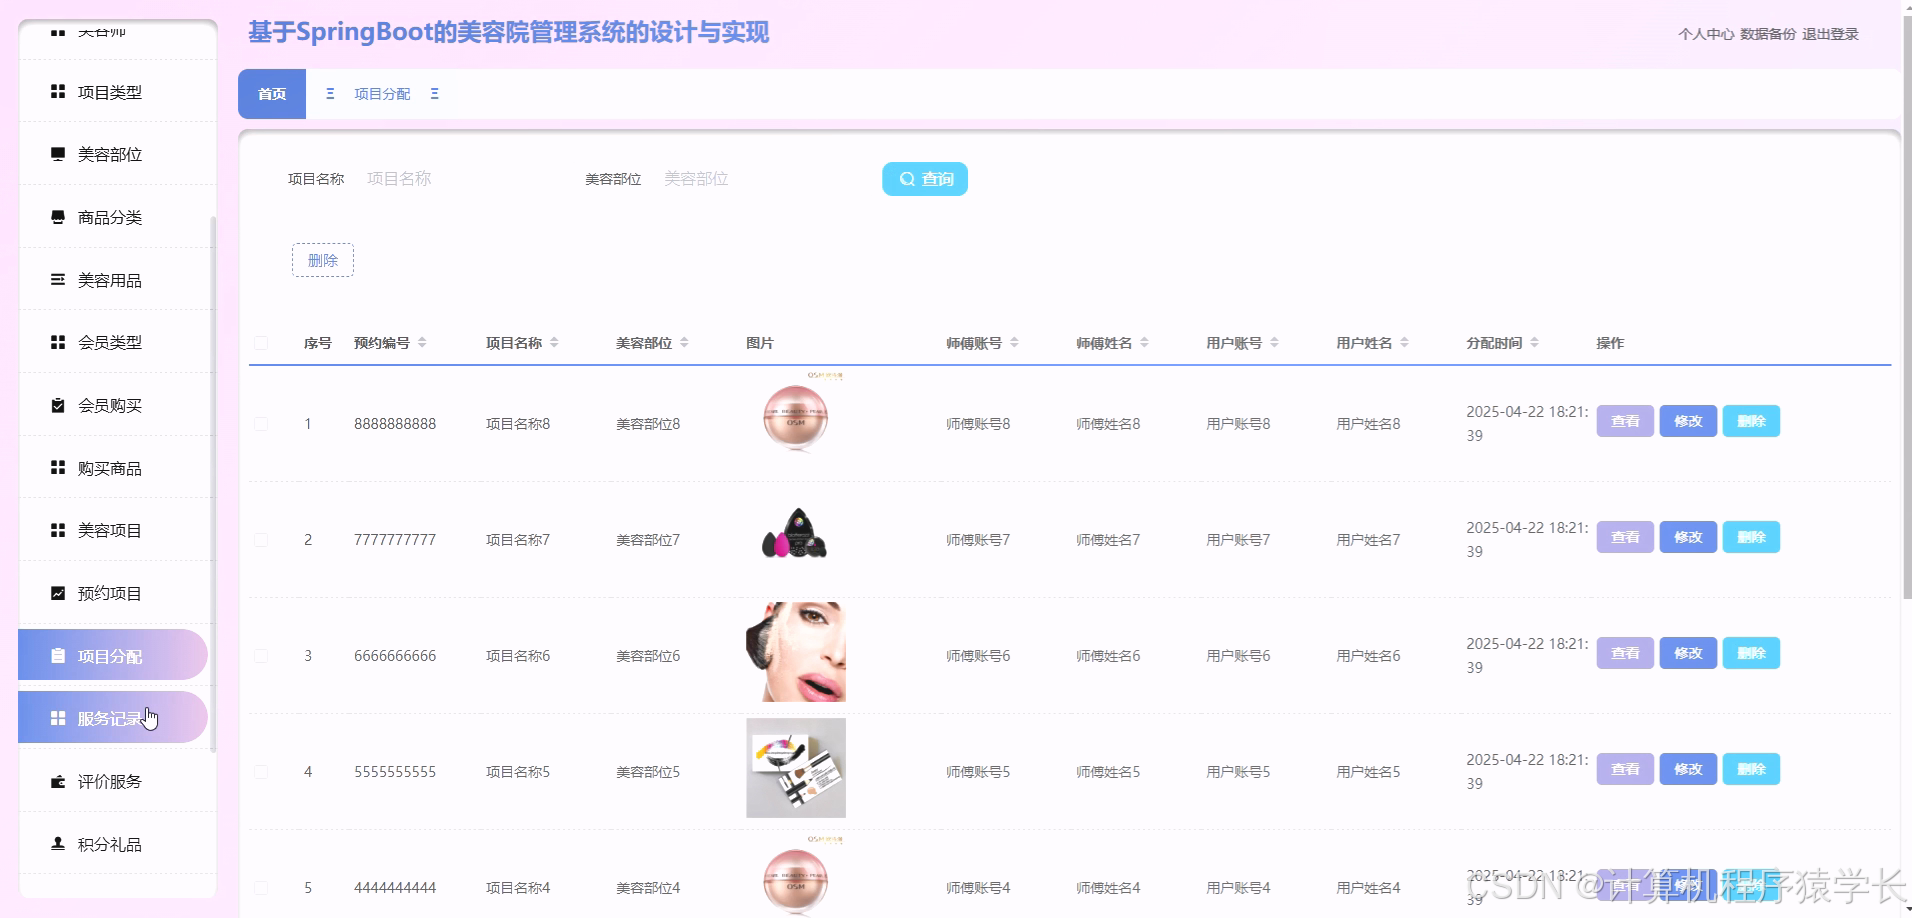Sort by 用户账号 column arrows

(1274, 343)
